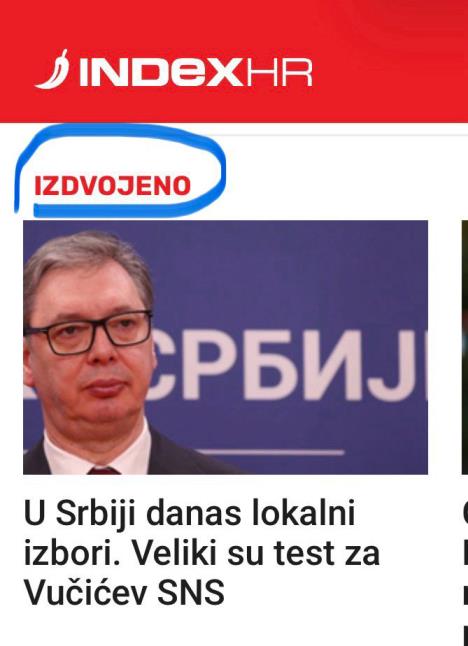Click the white line under СРБИЈ in the photo
The height and width of the screenshot is (646, 468).
click(x=270, y=452)
